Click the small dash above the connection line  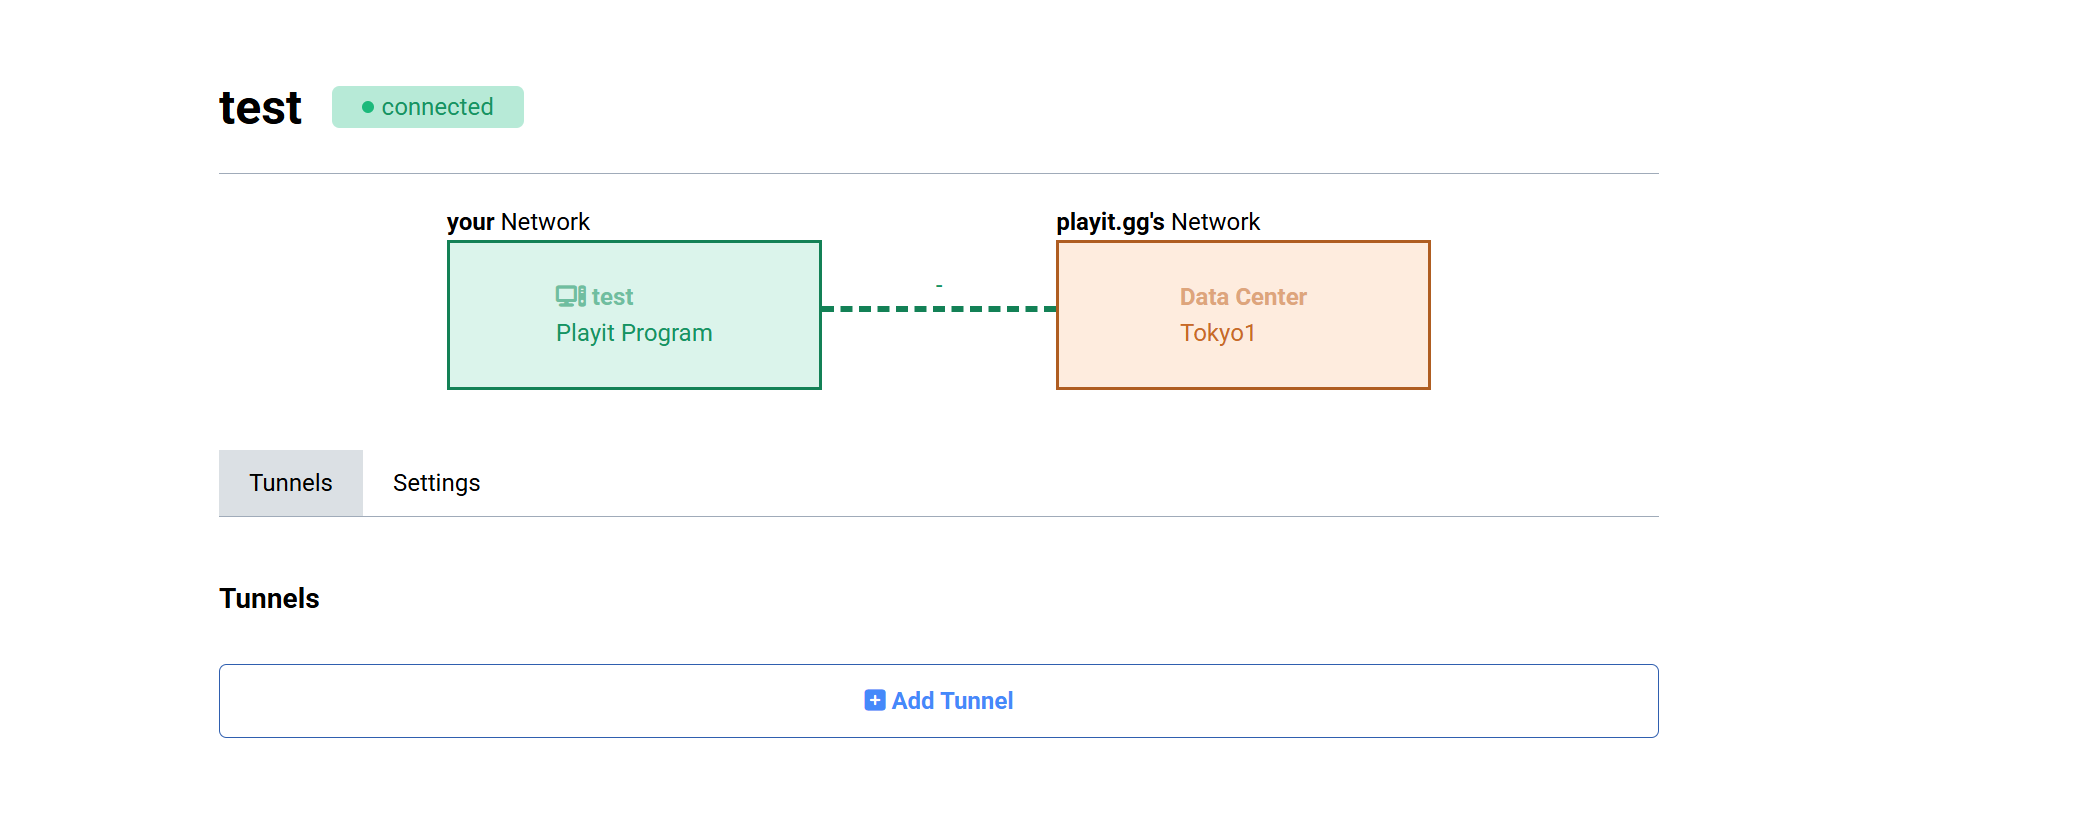pos(939,286)
